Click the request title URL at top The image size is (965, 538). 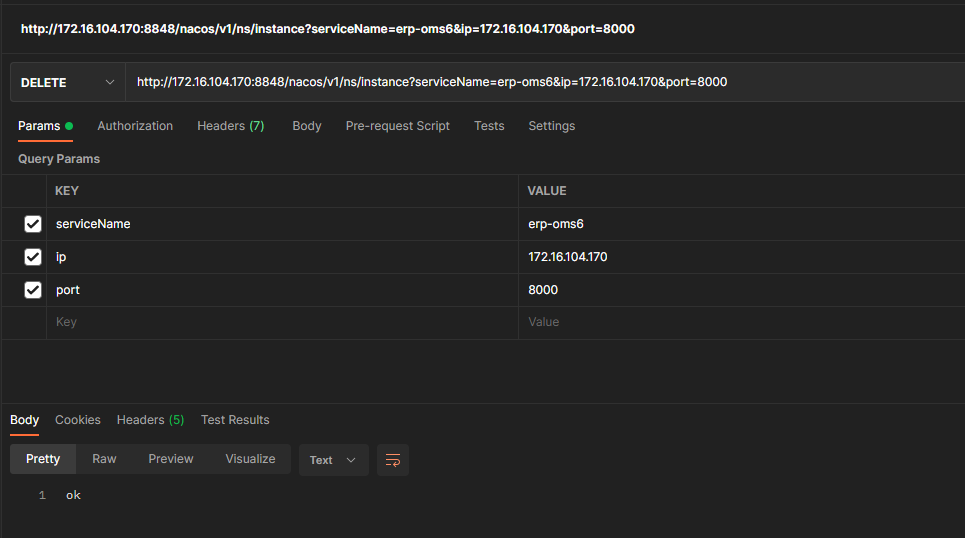click(327, 29)
